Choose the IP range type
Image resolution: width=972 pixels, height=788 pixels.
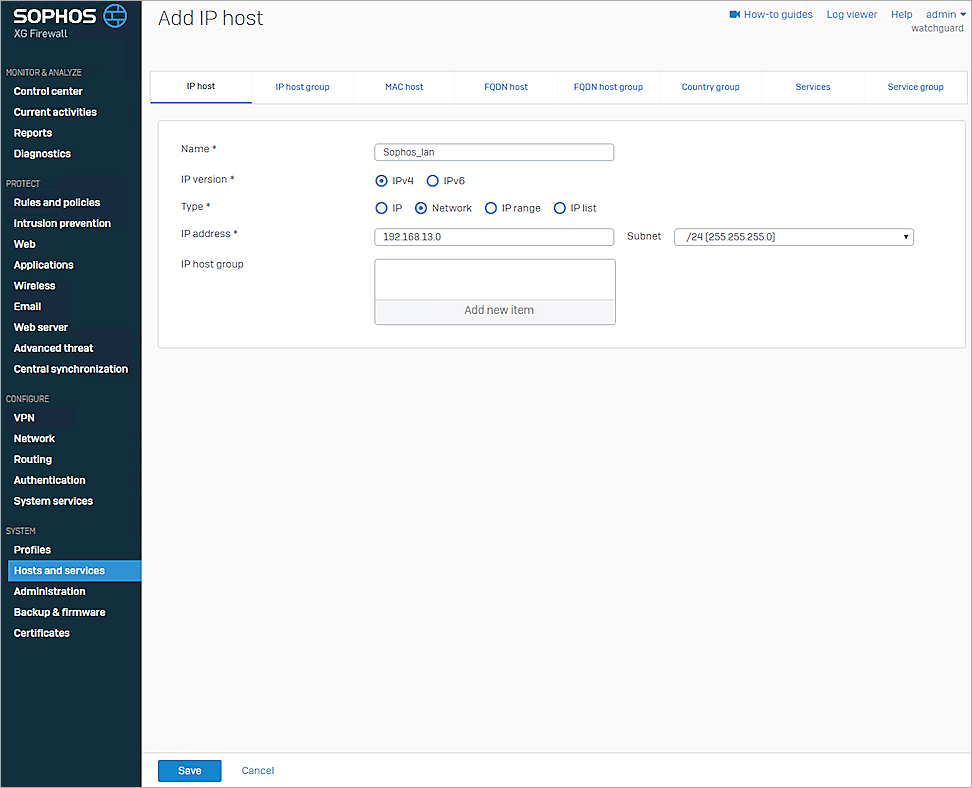pyautogui.click(x=491, y=207)
